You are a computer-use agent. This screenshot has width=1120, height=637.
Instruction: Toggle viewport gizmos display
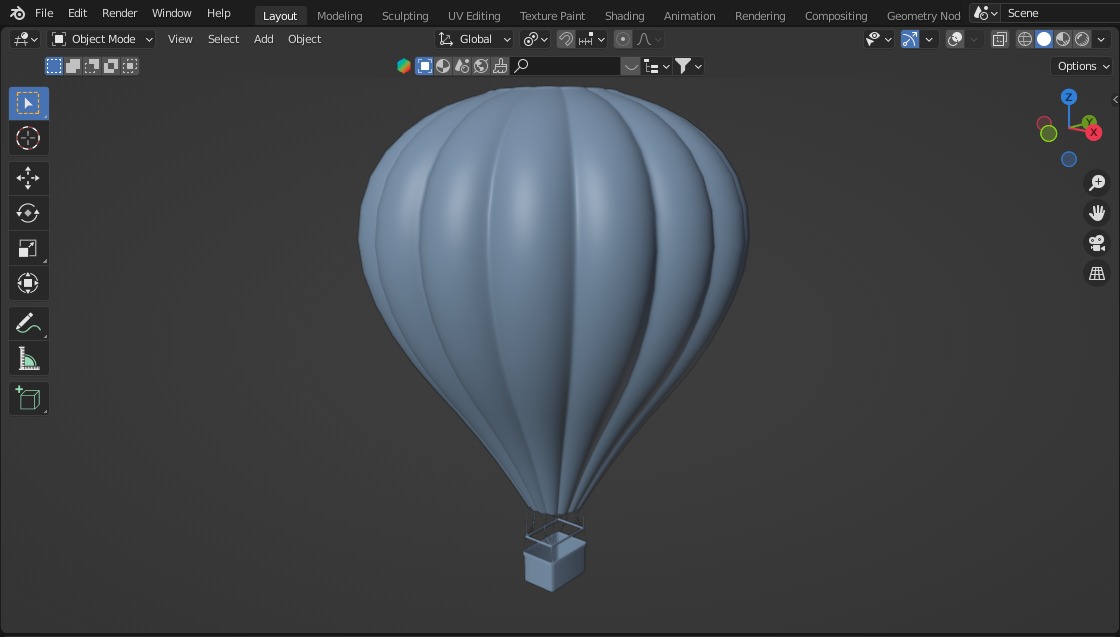tap(909, 39)
